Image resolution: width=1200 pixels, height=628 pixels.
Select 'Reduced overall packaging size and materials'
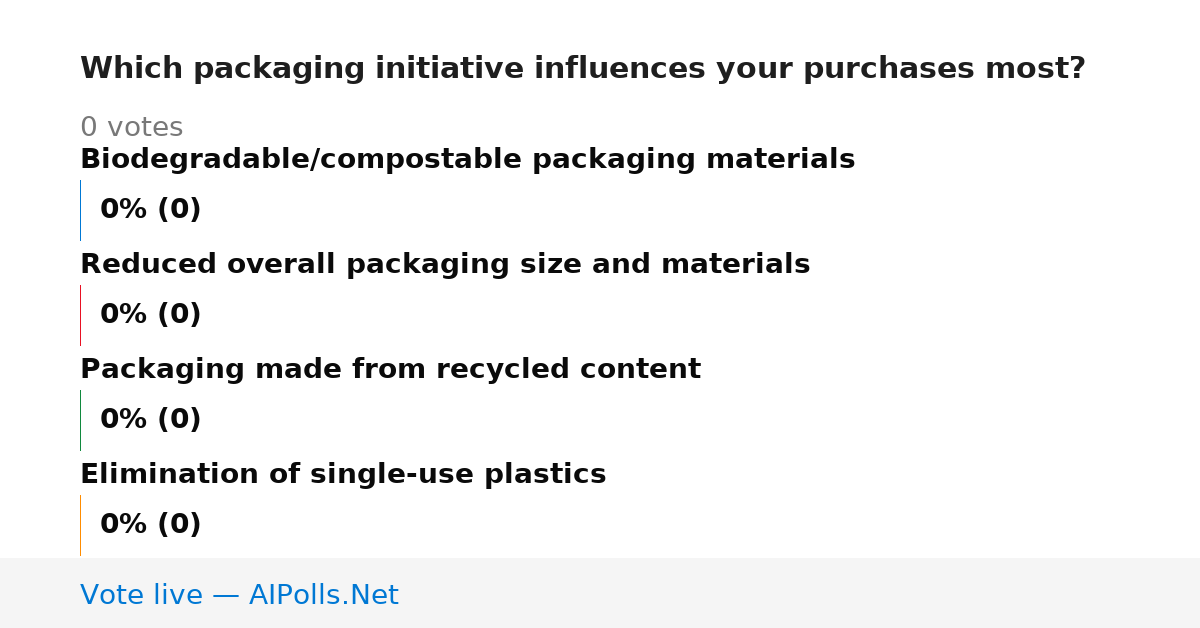[x=445, y=265]
